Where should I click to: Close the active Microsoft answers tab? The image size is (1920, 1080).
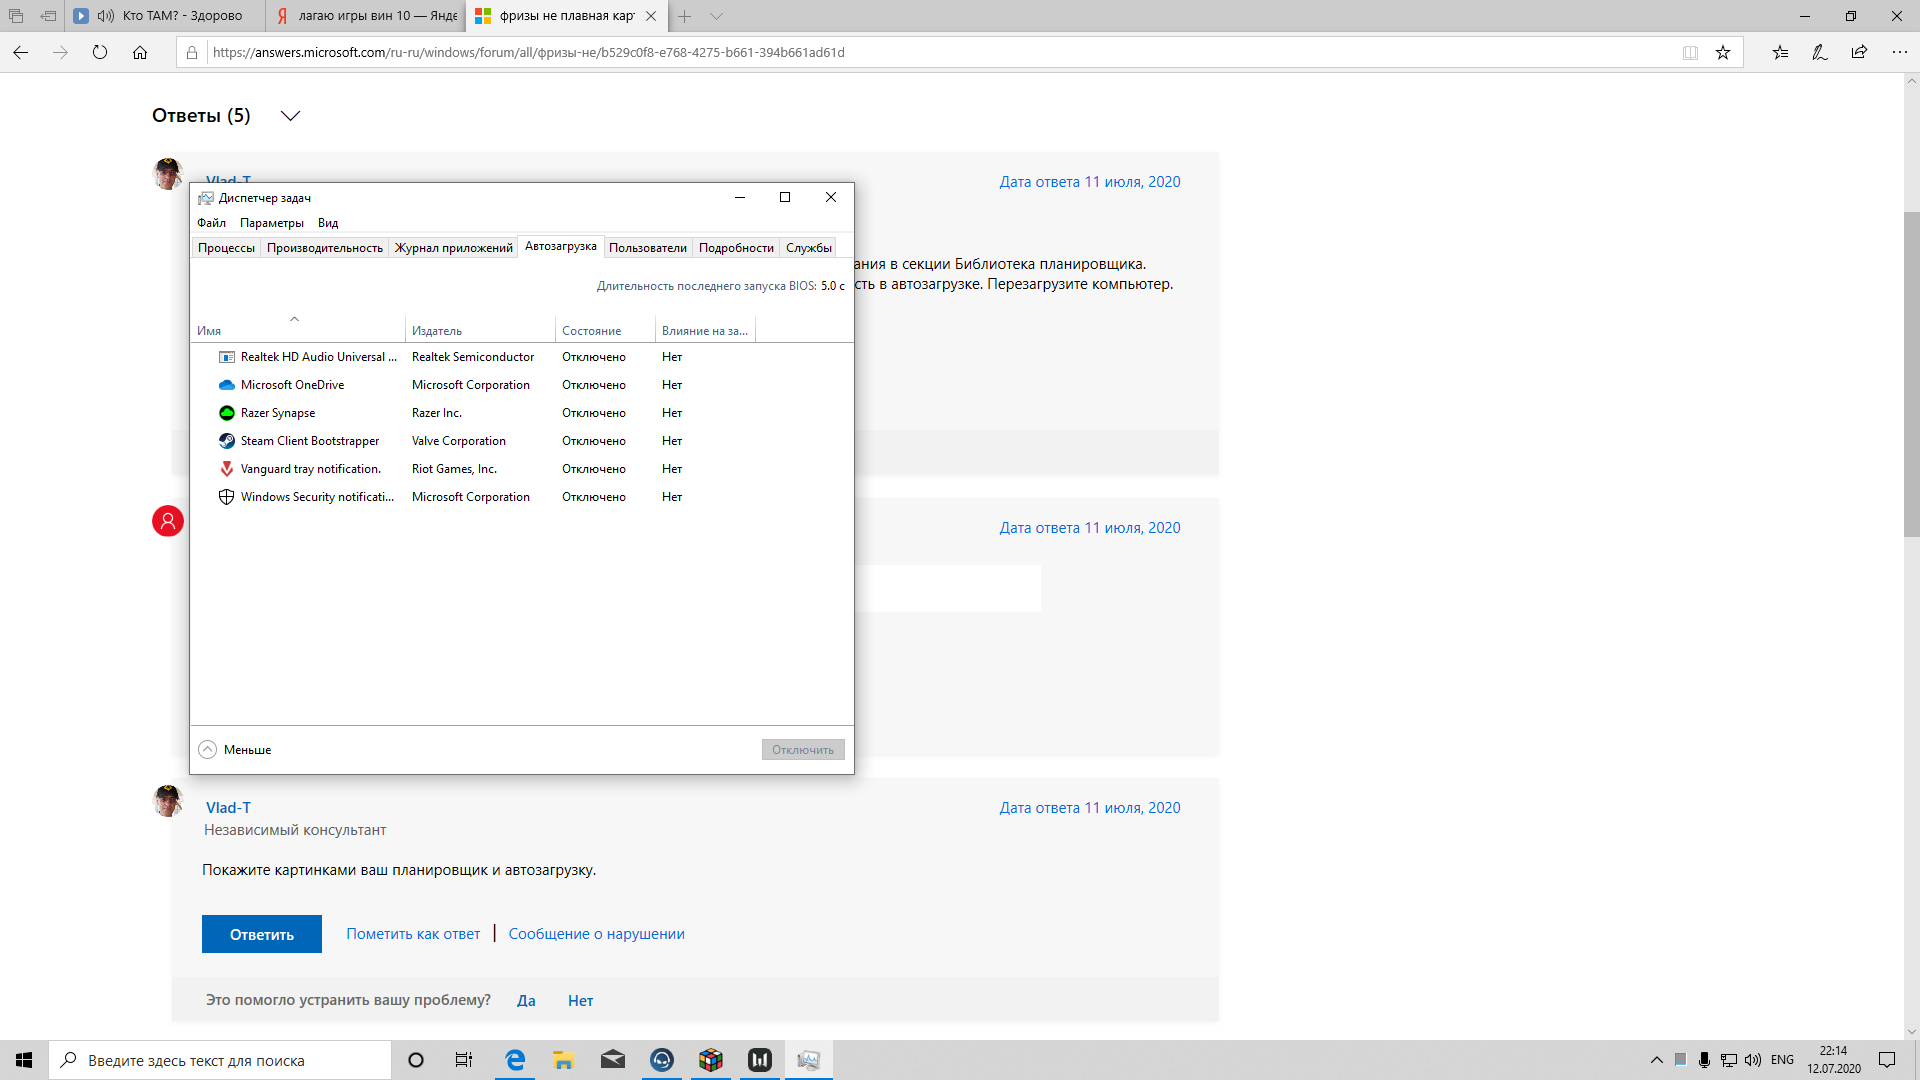(651, 16)
